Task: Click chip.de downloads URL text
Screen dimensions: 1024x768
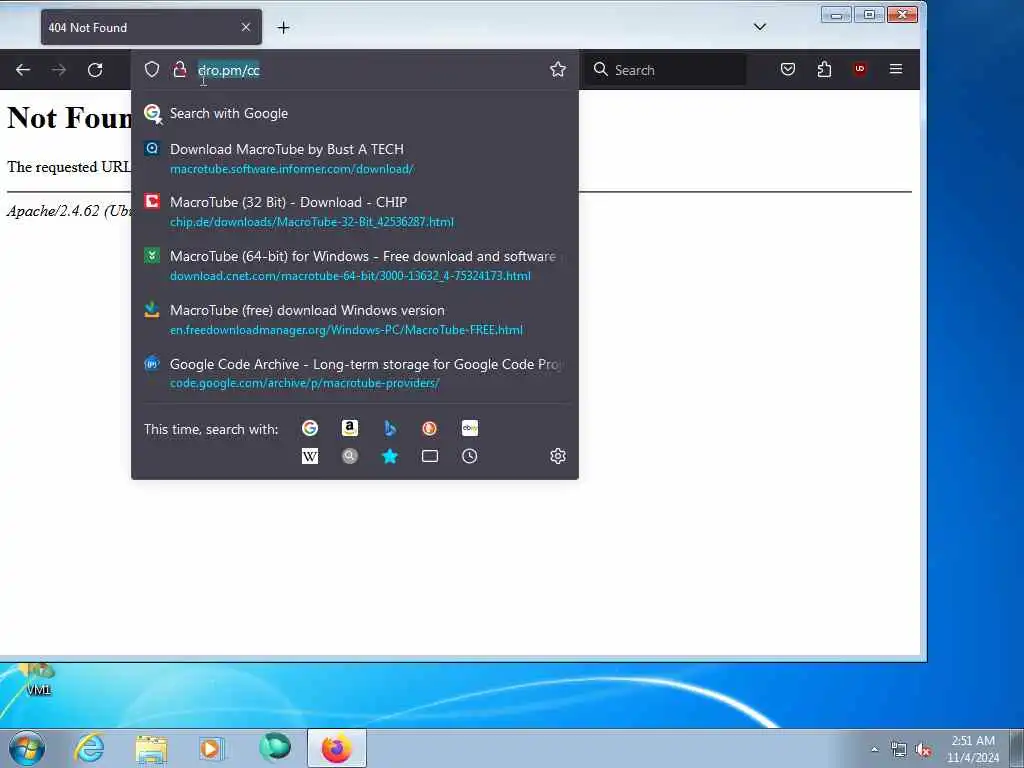Action: tap(312, 222)
